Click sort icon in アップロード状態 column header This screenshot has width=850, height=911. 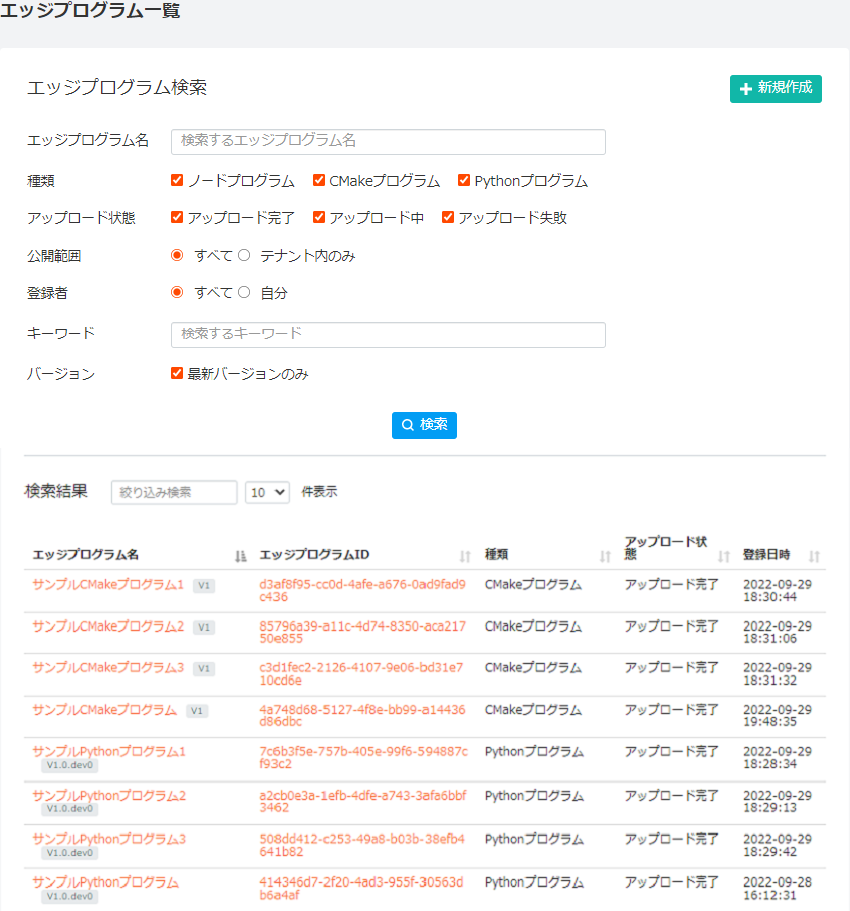click(x=724, y=556)
